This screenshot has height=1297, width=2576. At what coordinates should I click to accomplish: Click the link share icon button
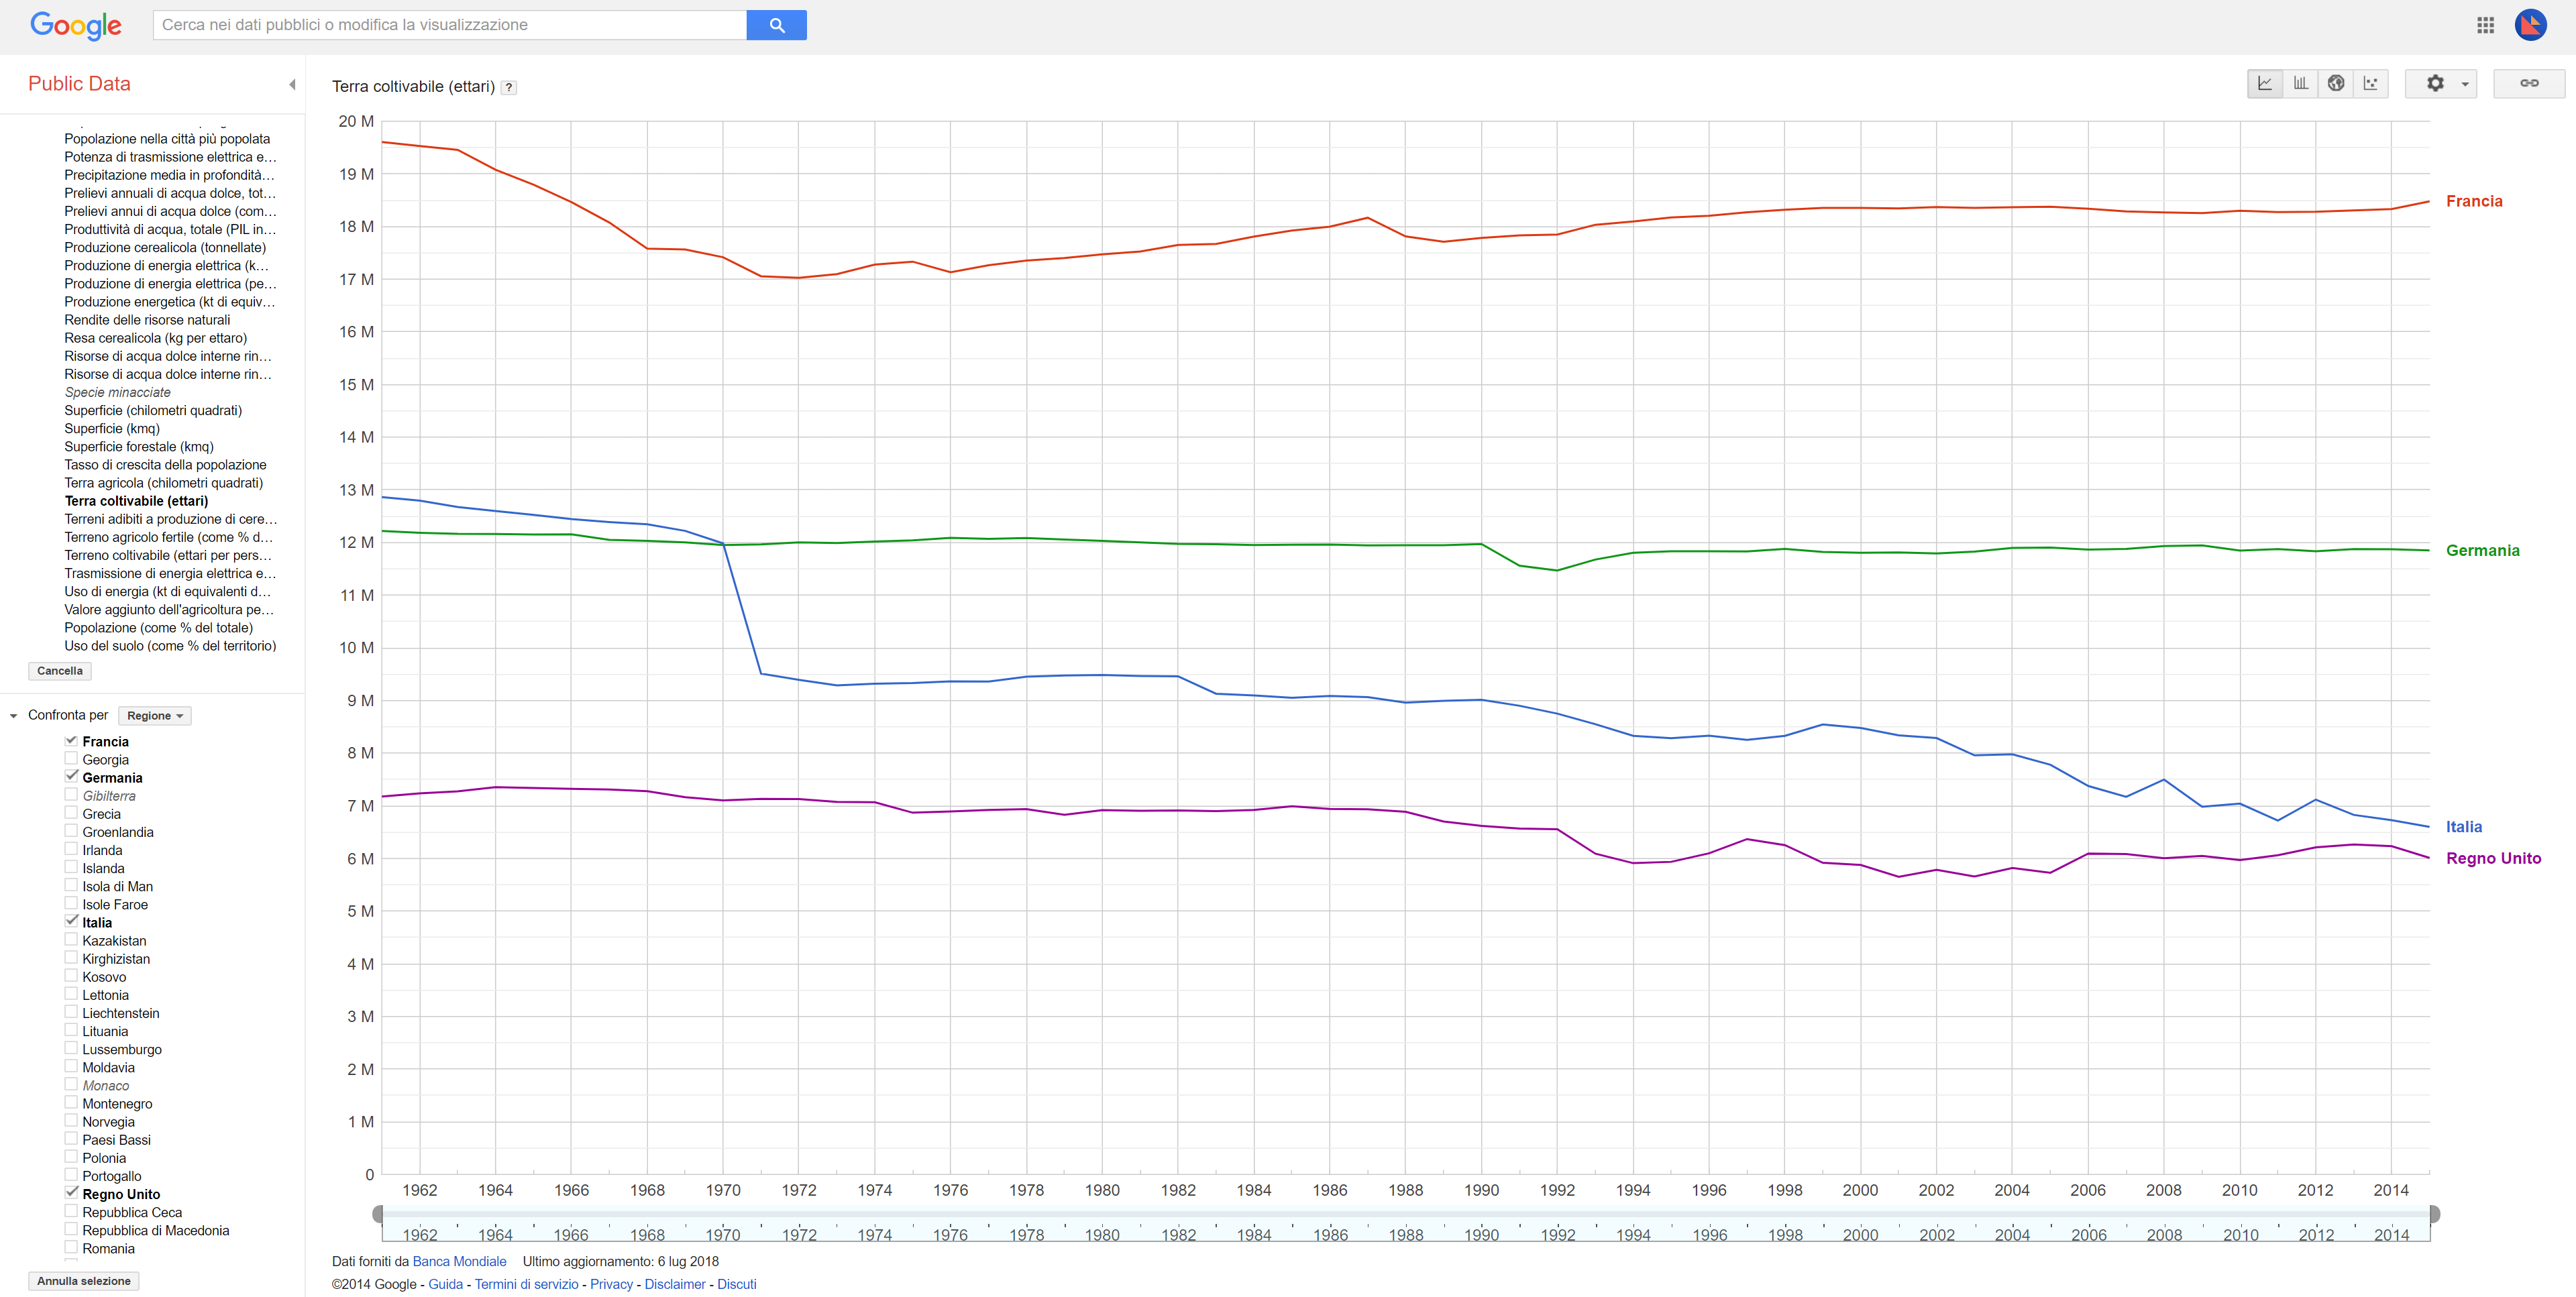point(2528,84)
